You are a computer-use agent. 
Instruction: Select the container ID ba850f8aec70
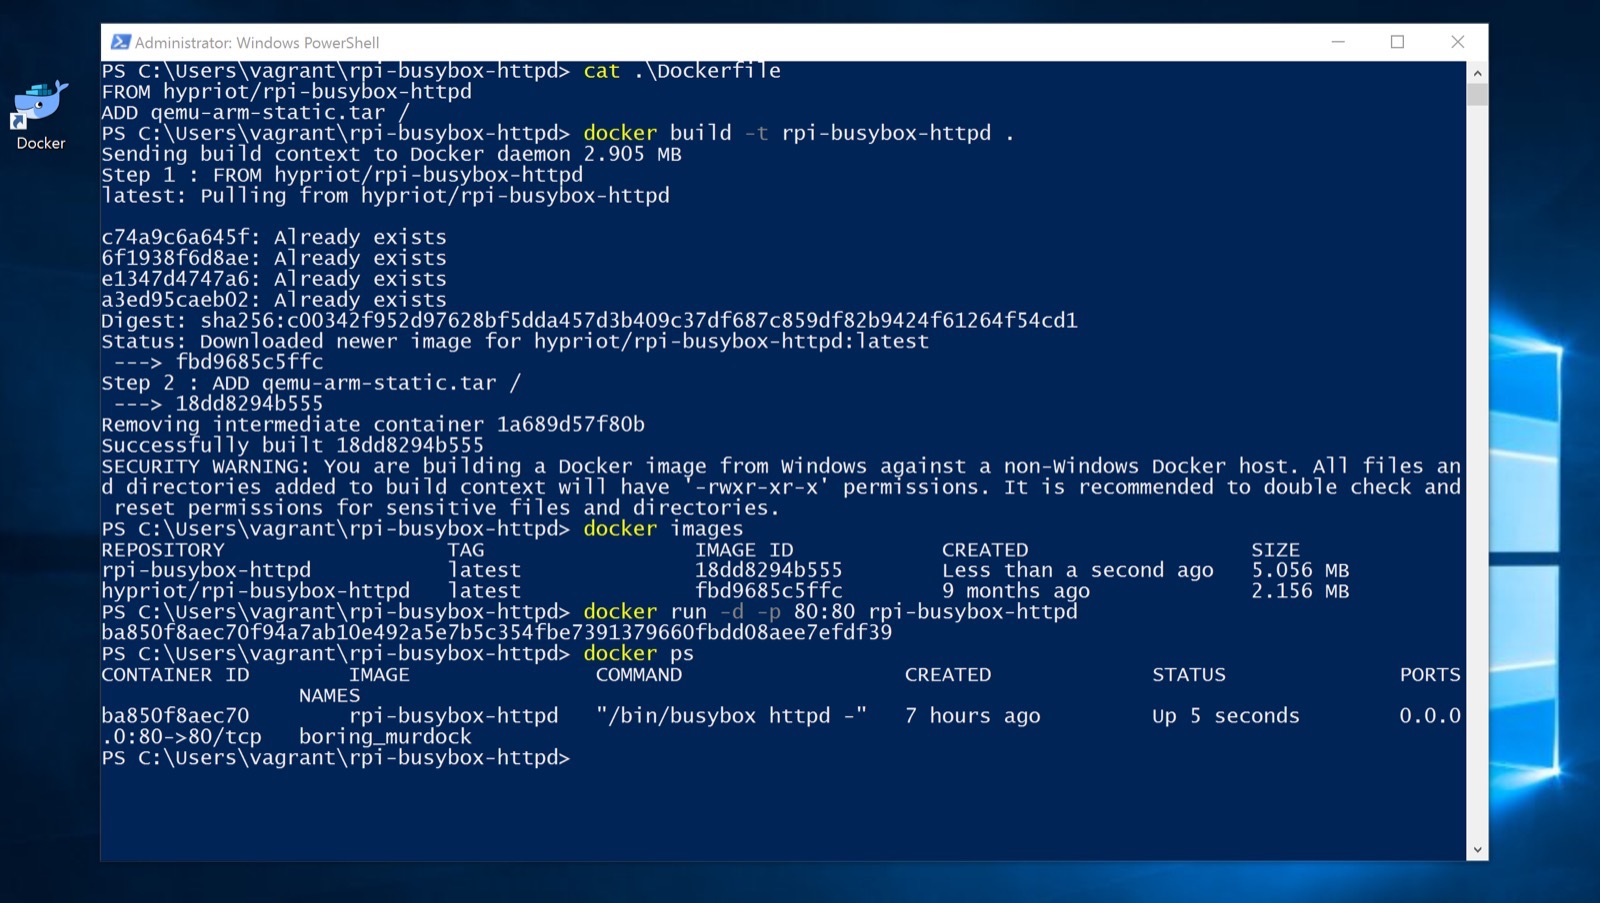(174, 715)
